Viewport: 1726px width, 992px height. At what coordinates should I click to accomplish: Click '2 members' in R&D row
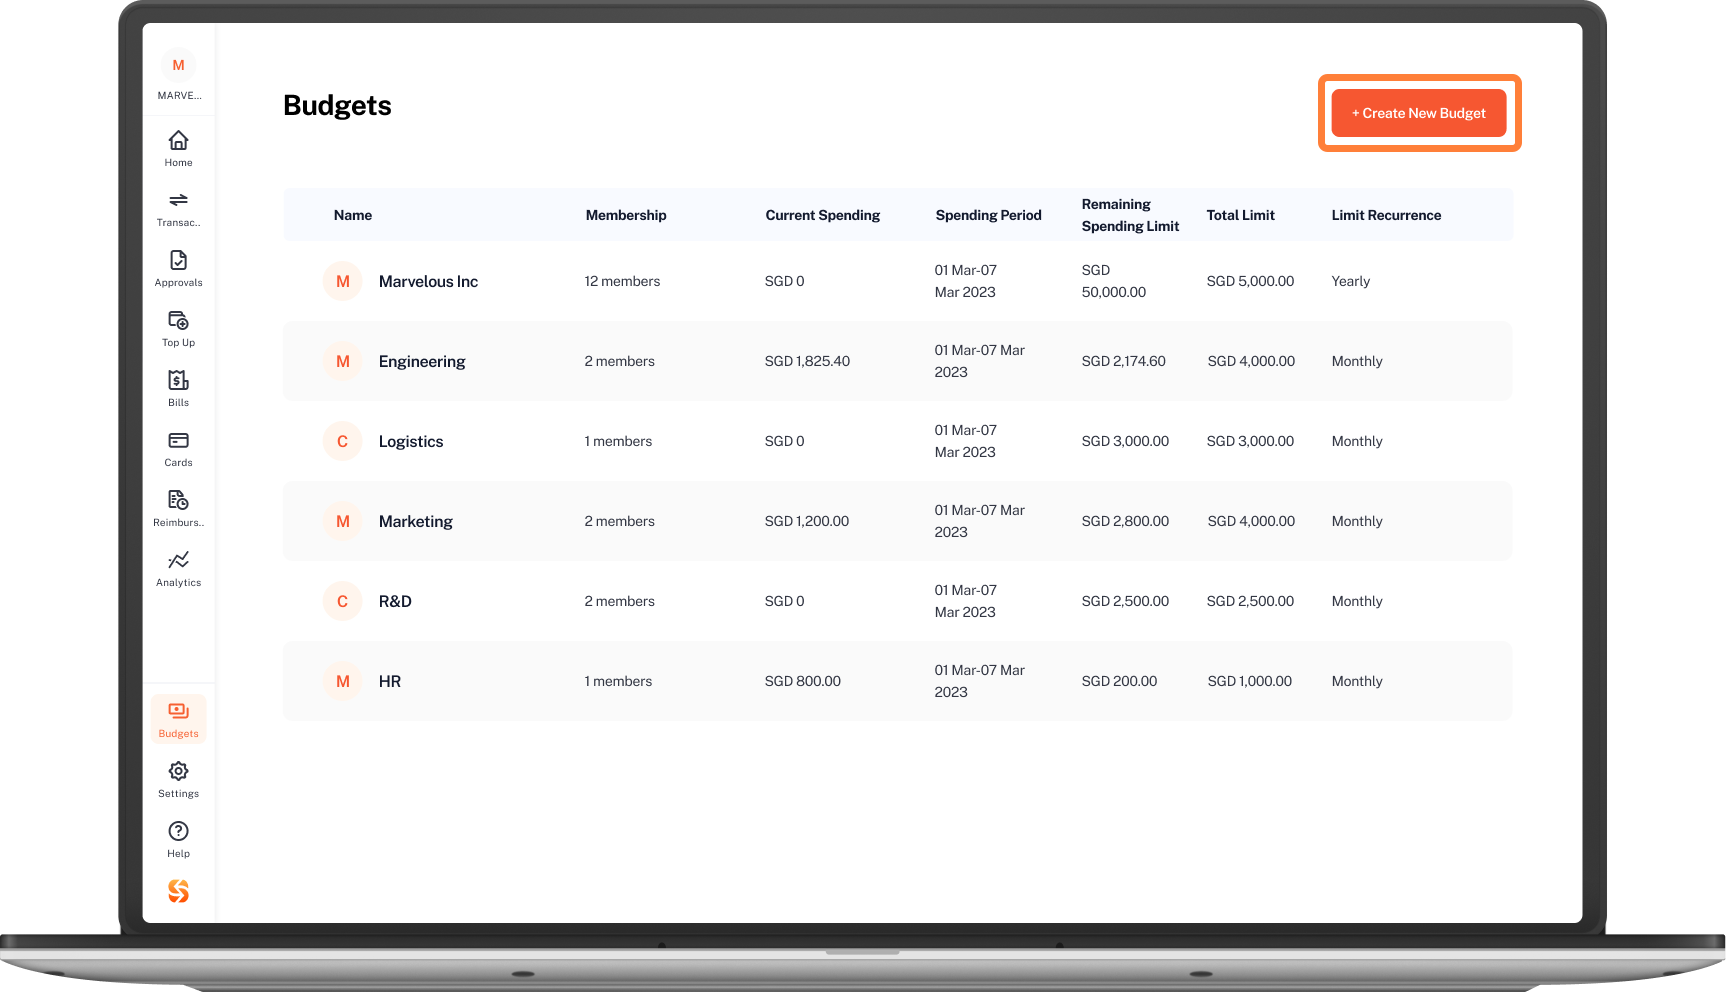(x=619, y=601)
